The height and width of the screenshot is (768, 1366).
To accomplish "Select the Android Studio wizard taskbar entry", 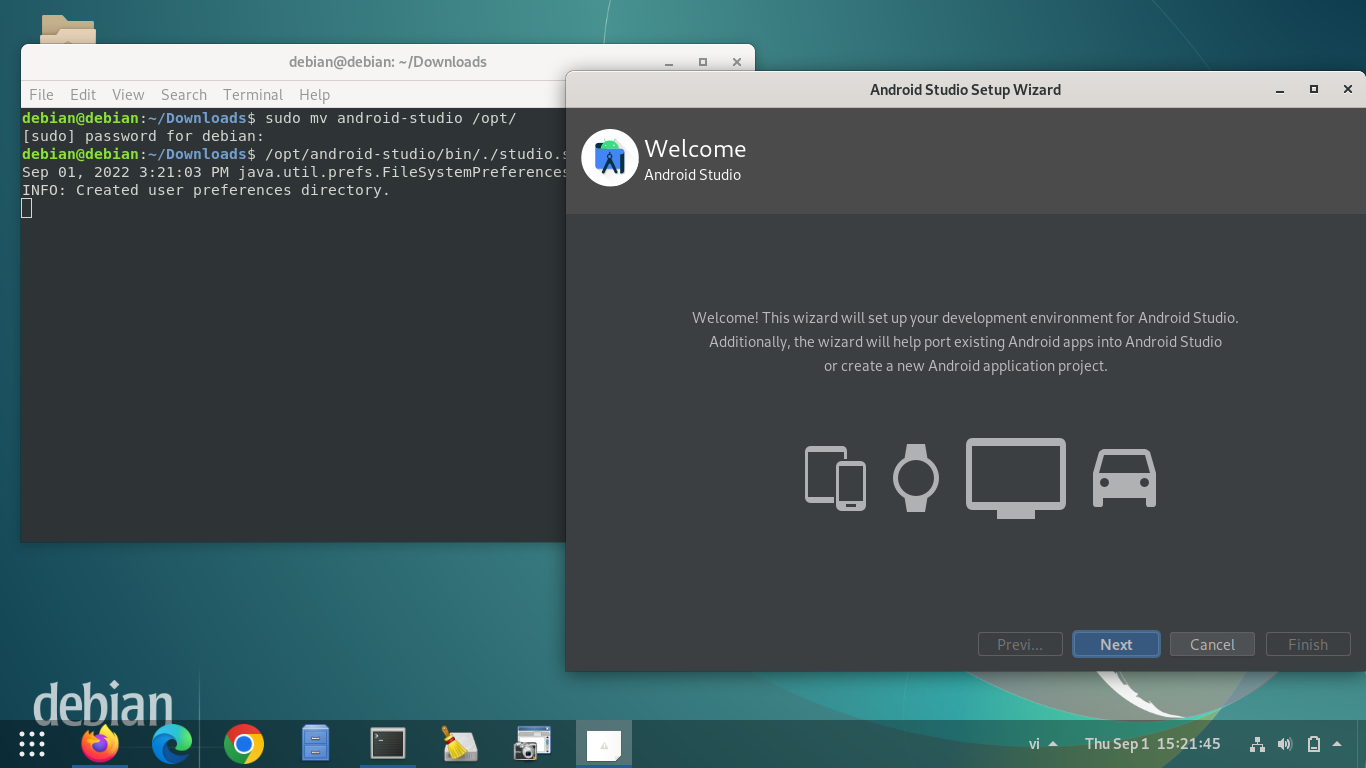I will (x=604, y=744).
